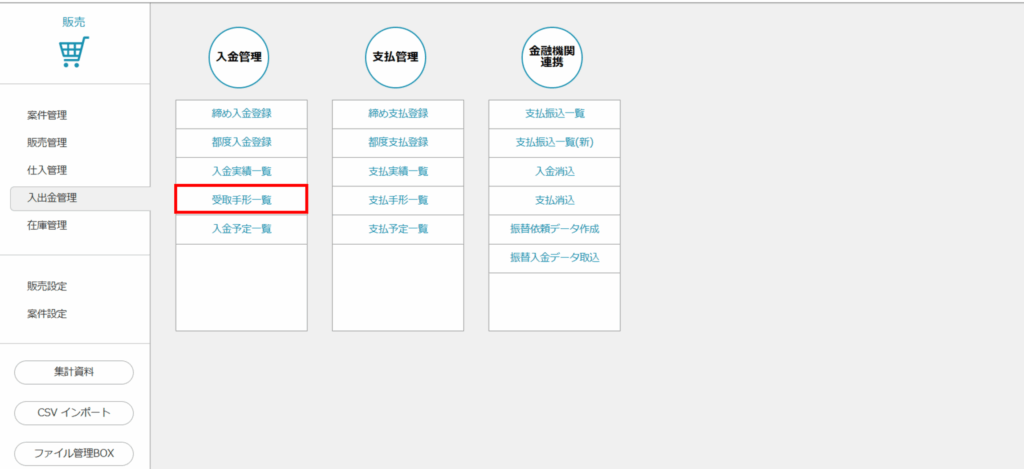Screen dimensions: 1024x469
Task: Open 案件管理 in the sidebar
Action: pos(47,115)
